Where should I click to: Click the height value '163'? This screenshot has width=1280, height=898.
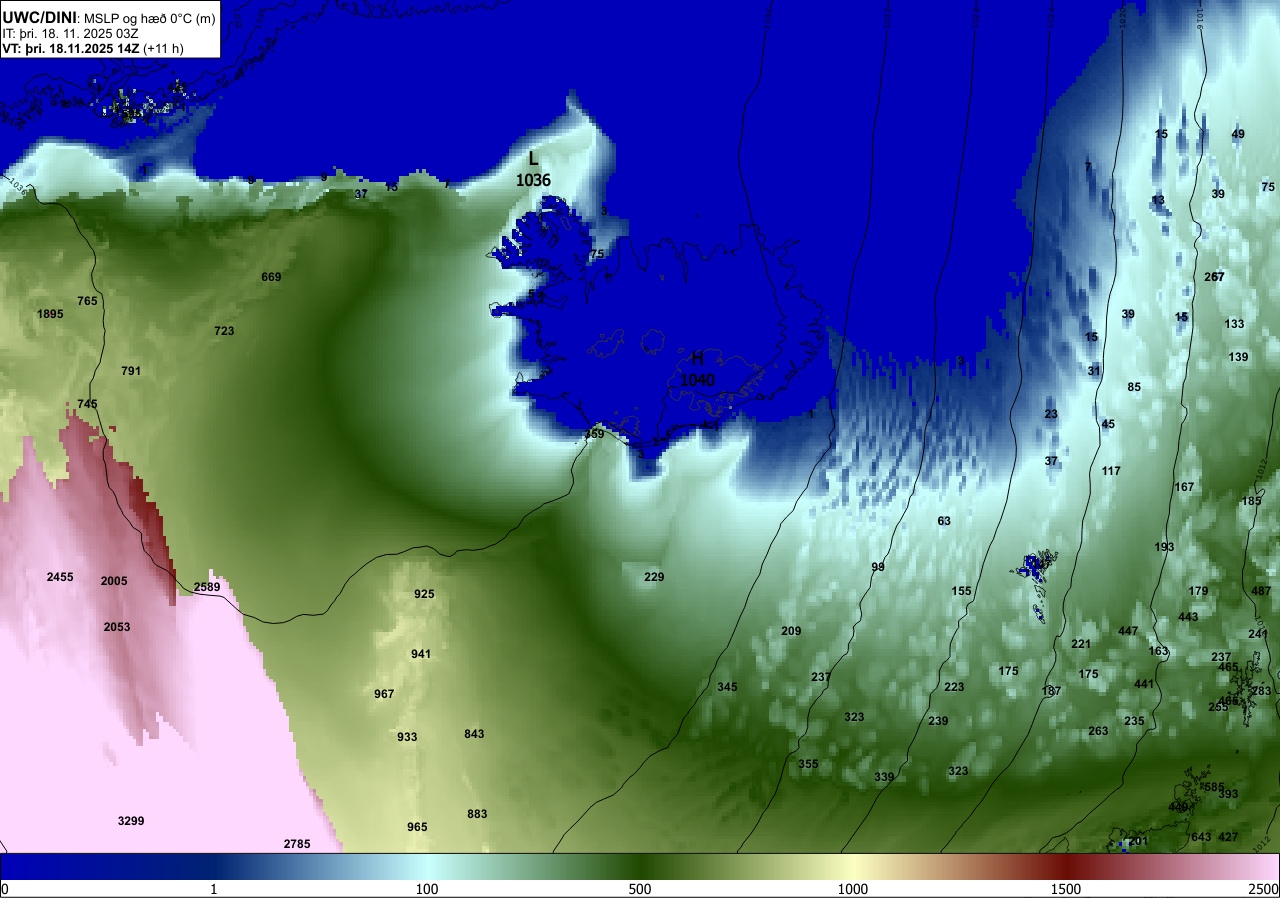click(1158, 651)
